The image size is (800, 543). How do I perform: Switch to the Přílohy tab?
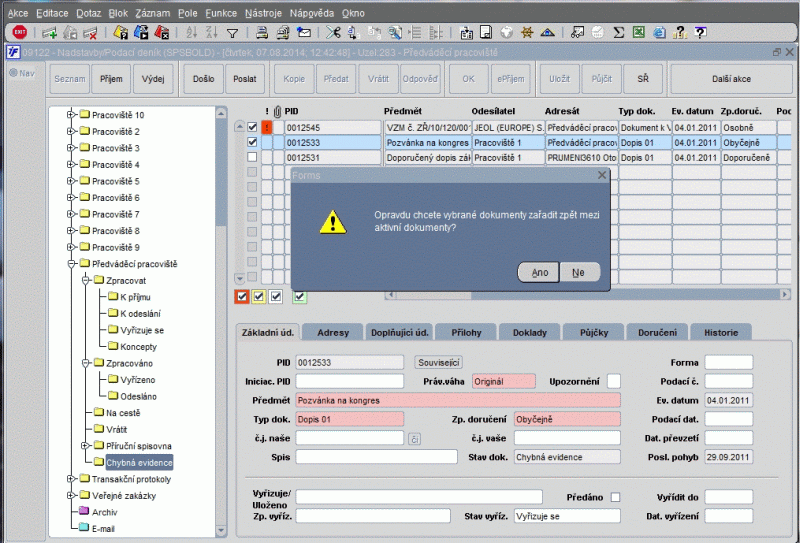click(x=466, y=332)
